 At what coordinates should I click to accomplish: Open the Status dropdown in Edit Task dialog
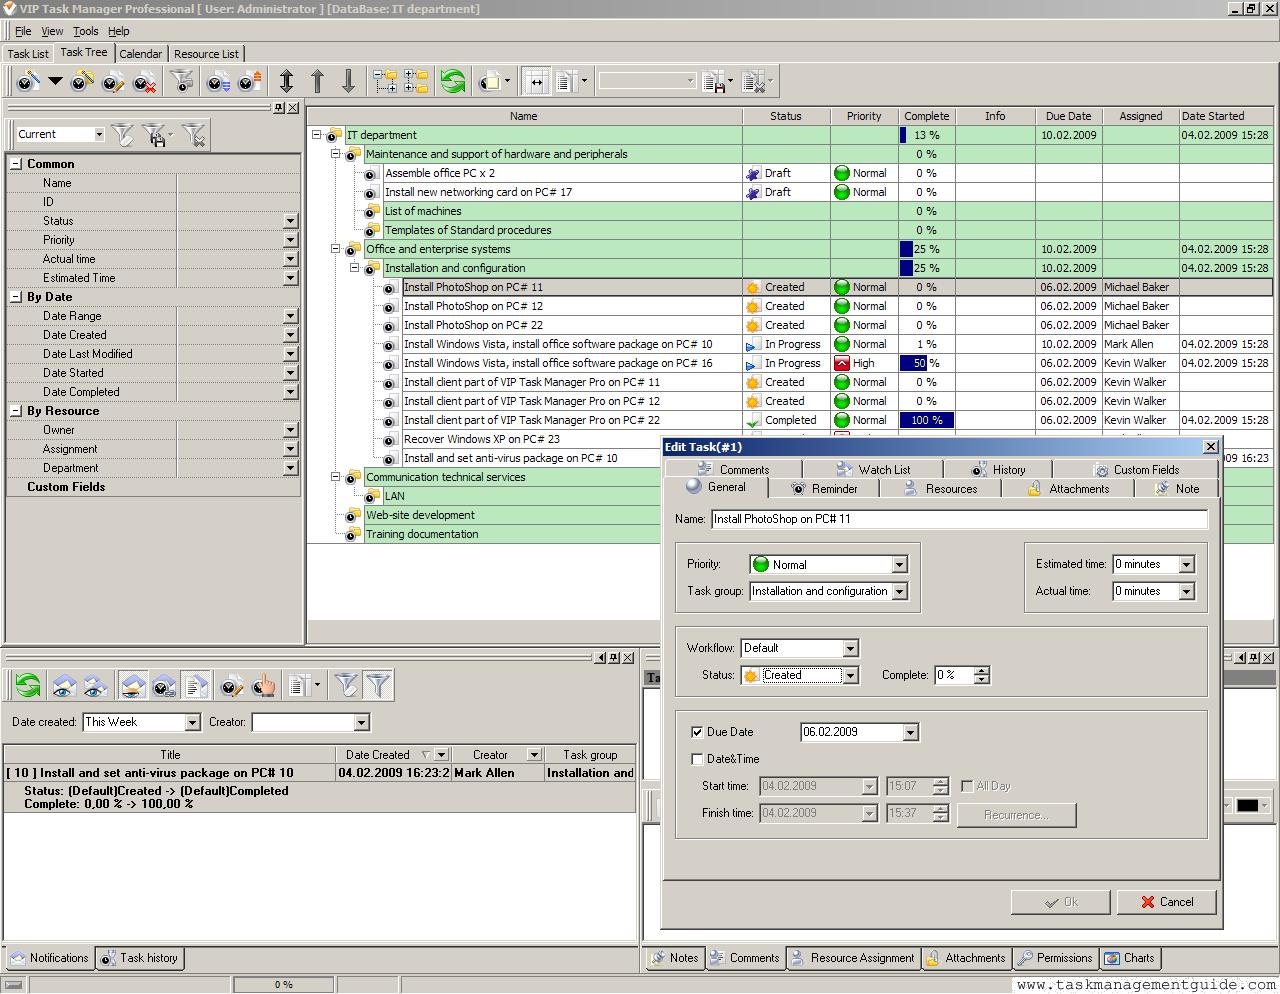click(x=850, y=676)
